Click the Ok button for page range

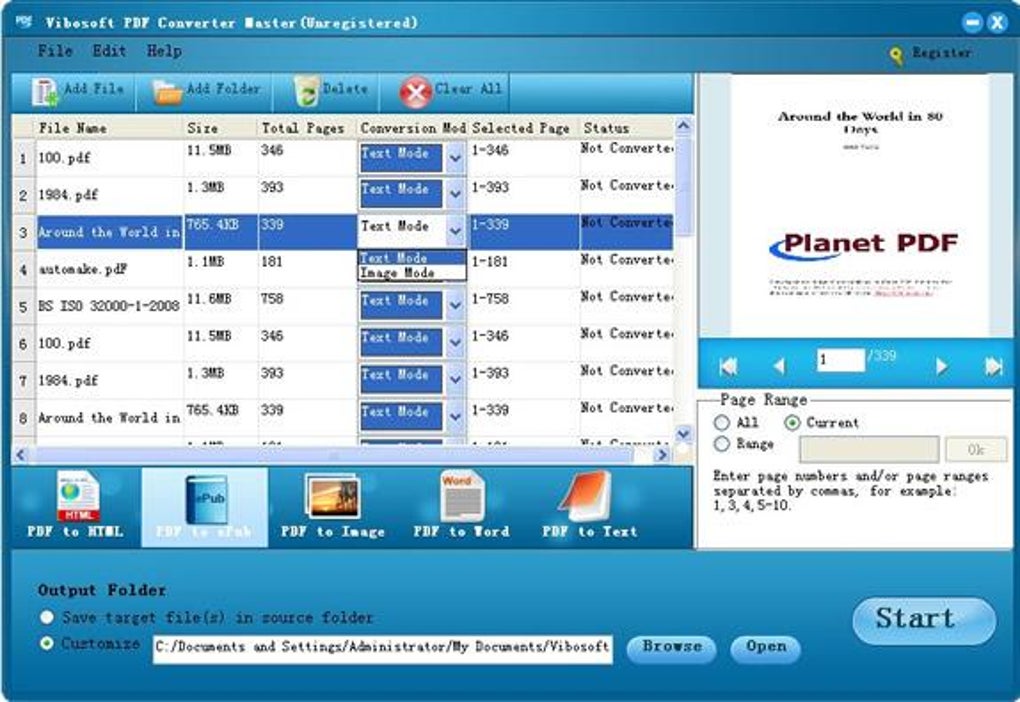coord(976,450)
